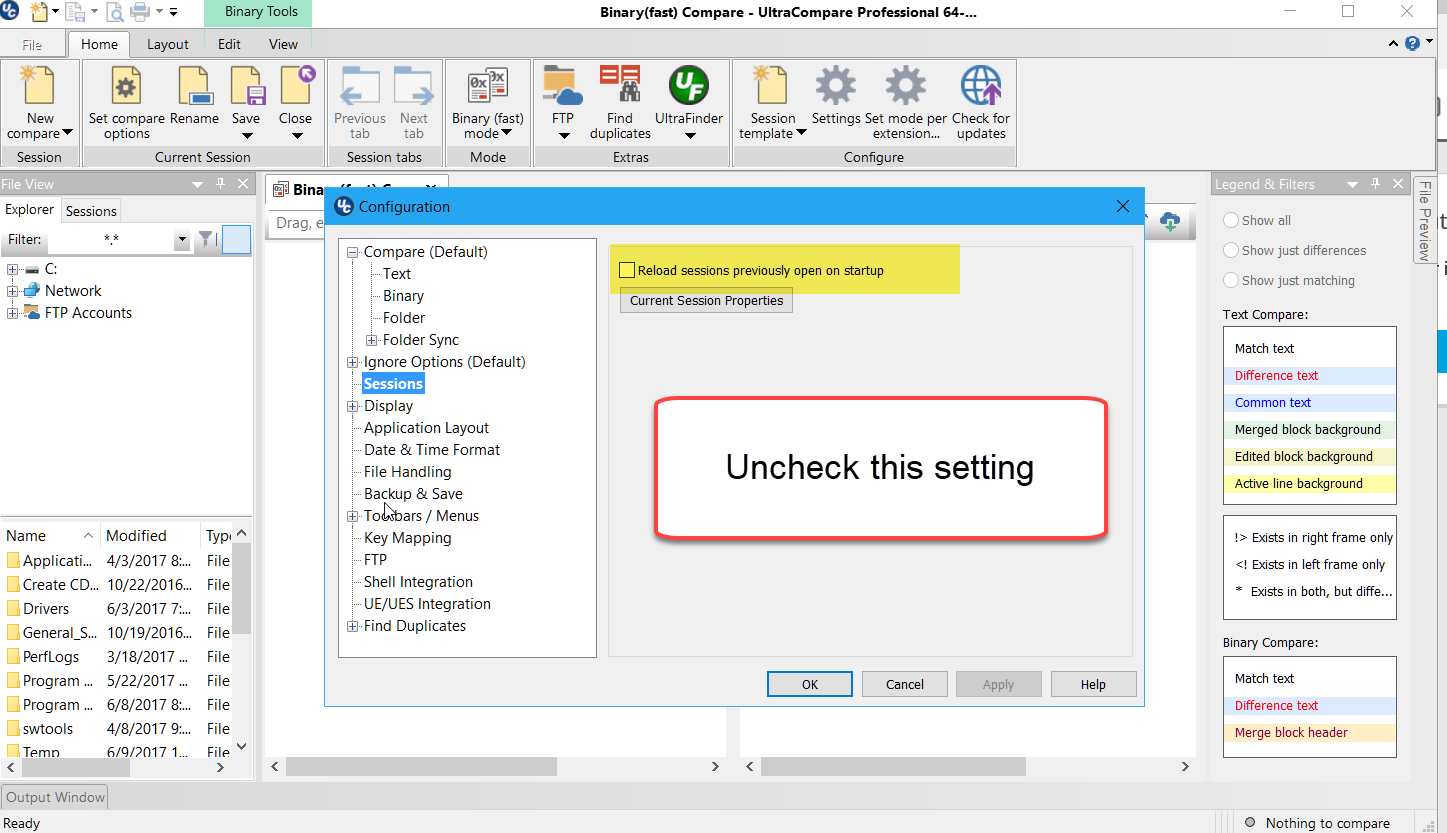The height and width of the screenshot is (833, 1447).
Task: Click Current Session Properties button
Action: point(706,300)
